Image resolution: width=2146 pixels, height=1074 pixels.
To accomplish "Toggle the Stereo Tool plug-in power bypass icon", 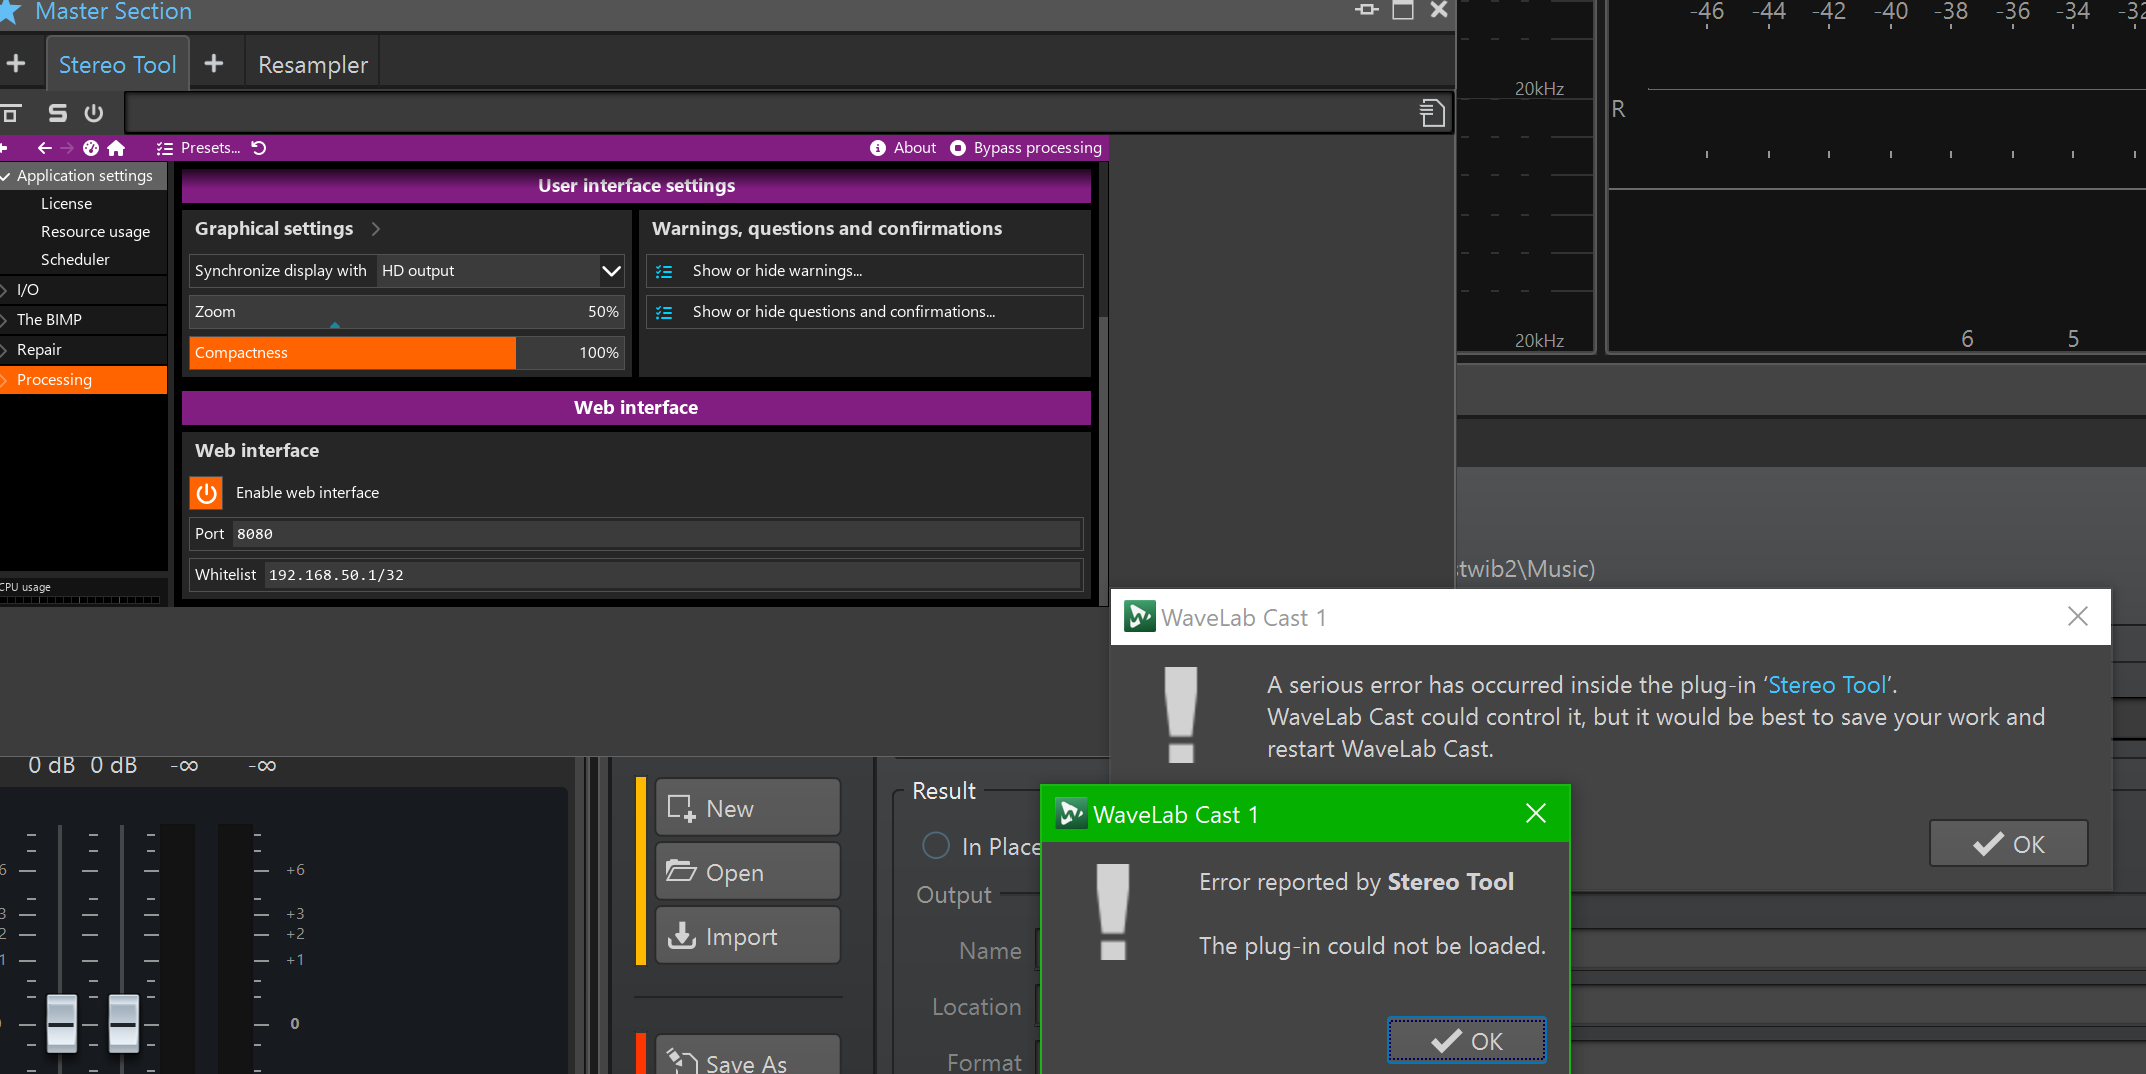I will 94,113.
